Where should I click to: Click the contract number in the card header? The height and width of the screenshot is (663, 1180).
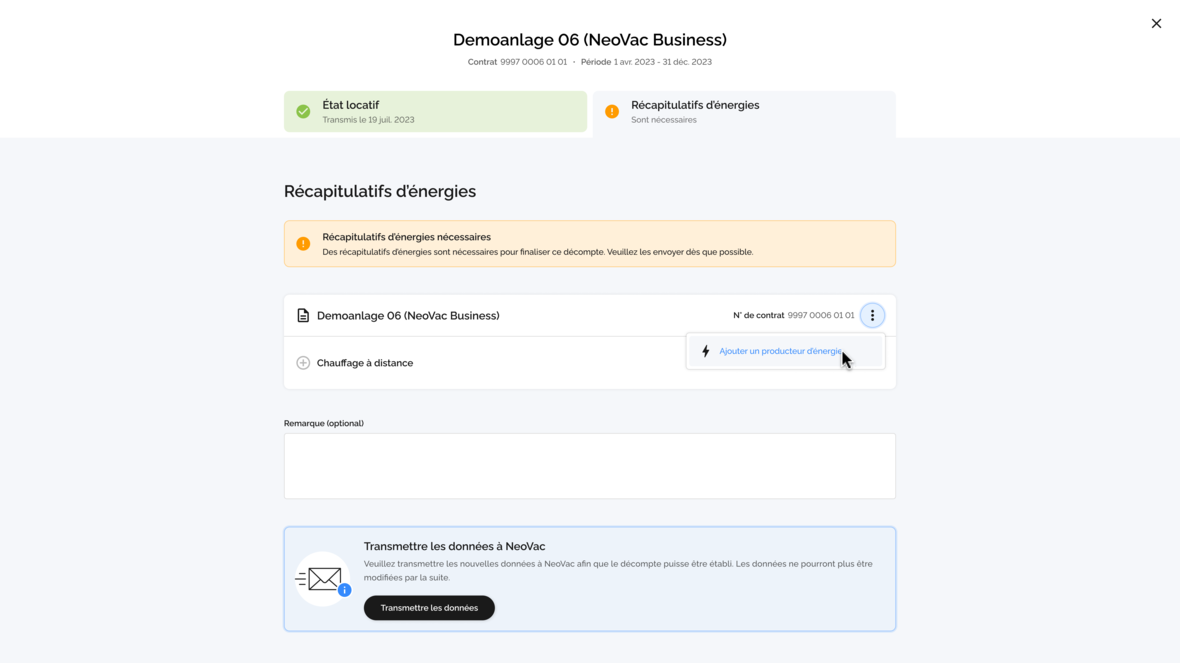[x=820, y=315]
